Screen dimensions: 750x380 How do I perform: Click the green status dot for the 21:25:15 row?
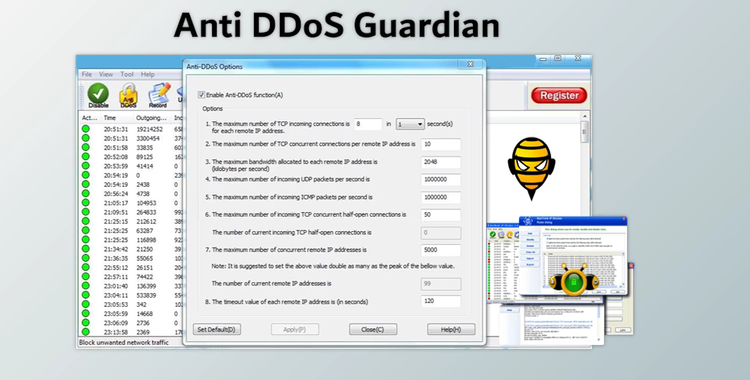86,221
